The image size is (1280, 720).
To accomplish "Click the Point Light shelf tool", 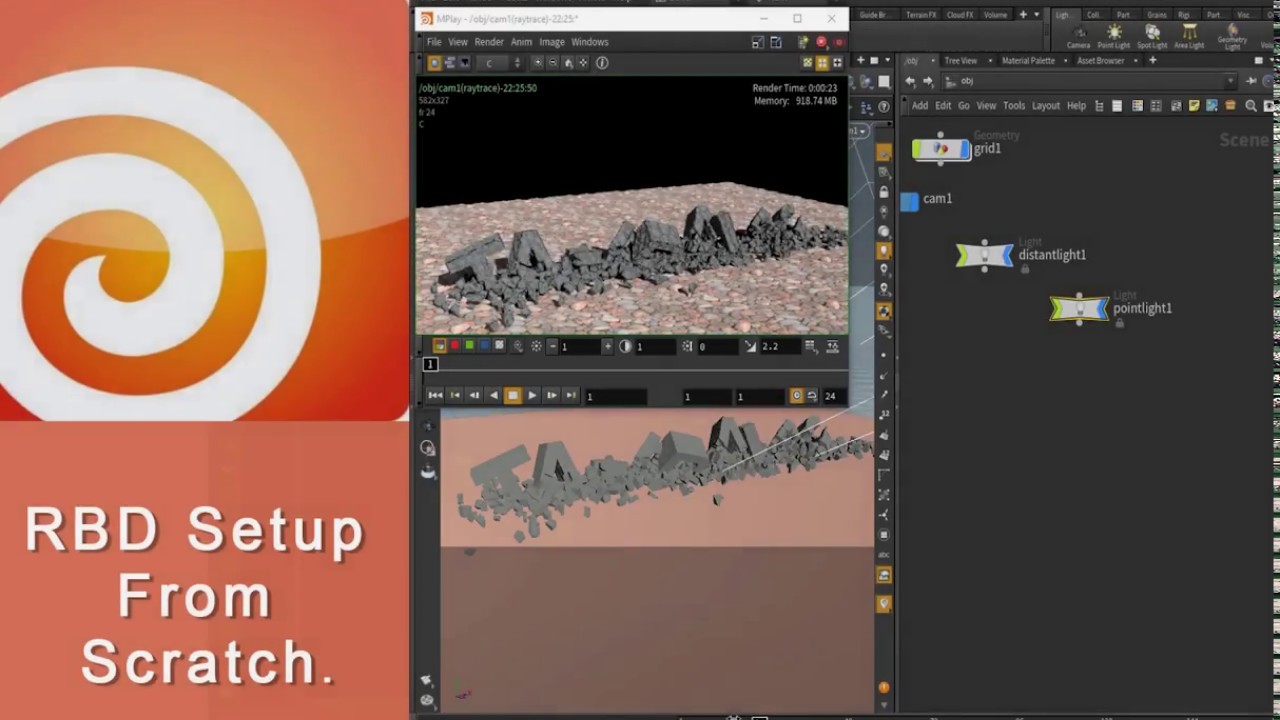I will [x=1114, y=36].
